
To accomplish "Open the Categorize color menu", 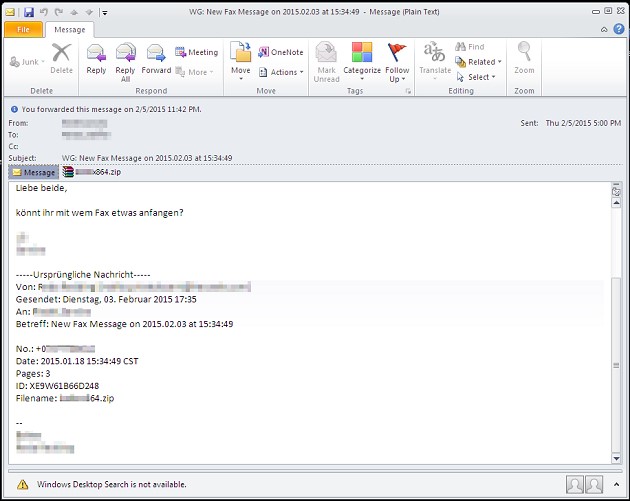I will [x=361, y=60].
